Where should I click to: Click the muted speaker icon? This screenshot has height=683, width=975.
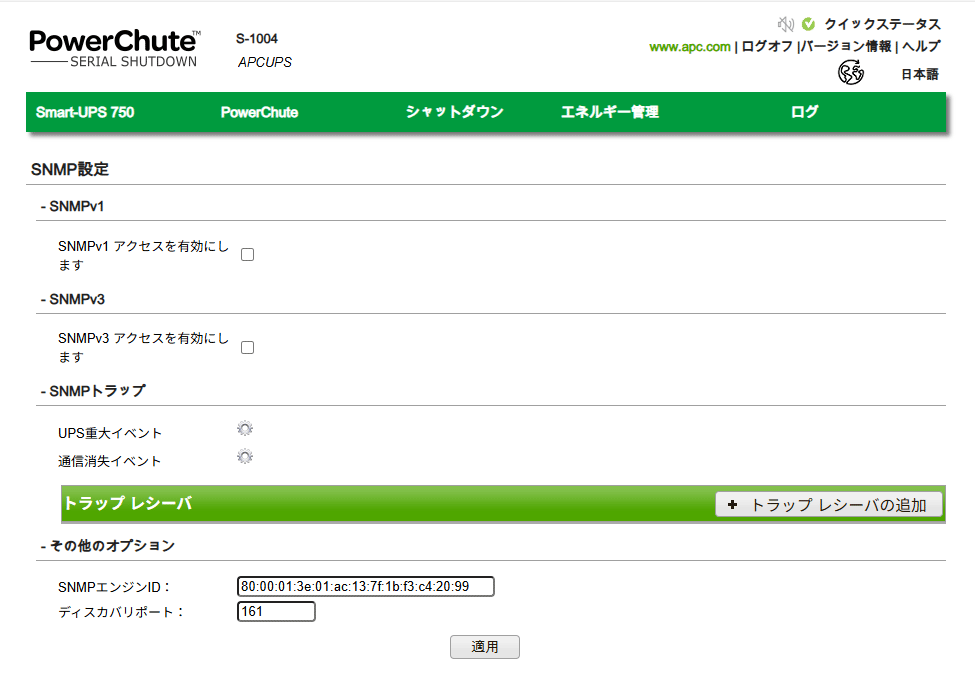point(786,24)
